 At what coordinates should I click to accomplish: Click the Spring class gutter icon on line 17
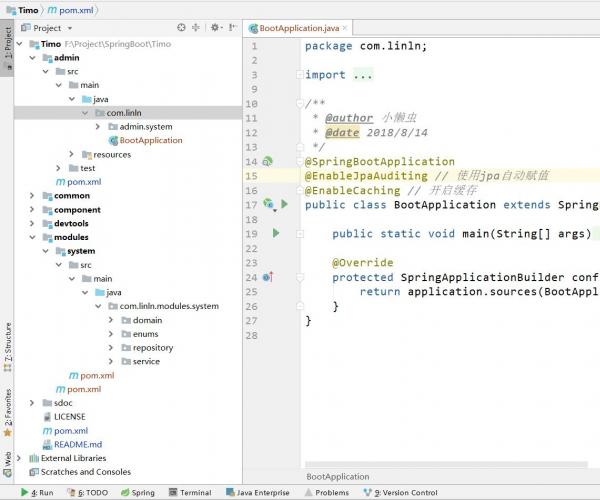pos(269,204)
